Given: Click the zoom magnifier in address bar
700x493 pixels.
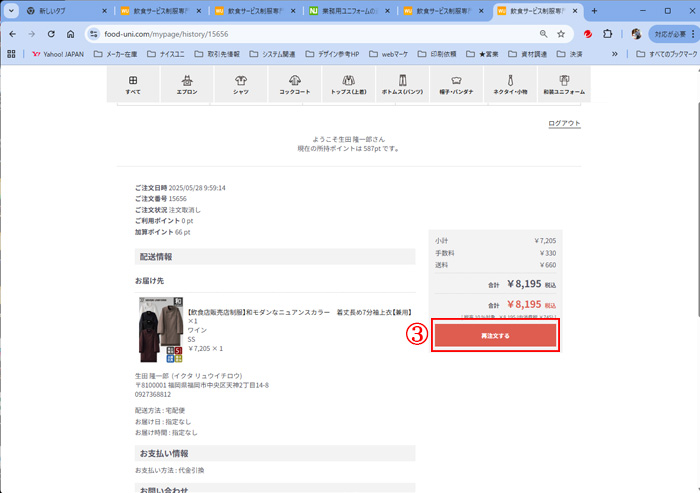Looking at the screenshot, I should tap(543, 34).
